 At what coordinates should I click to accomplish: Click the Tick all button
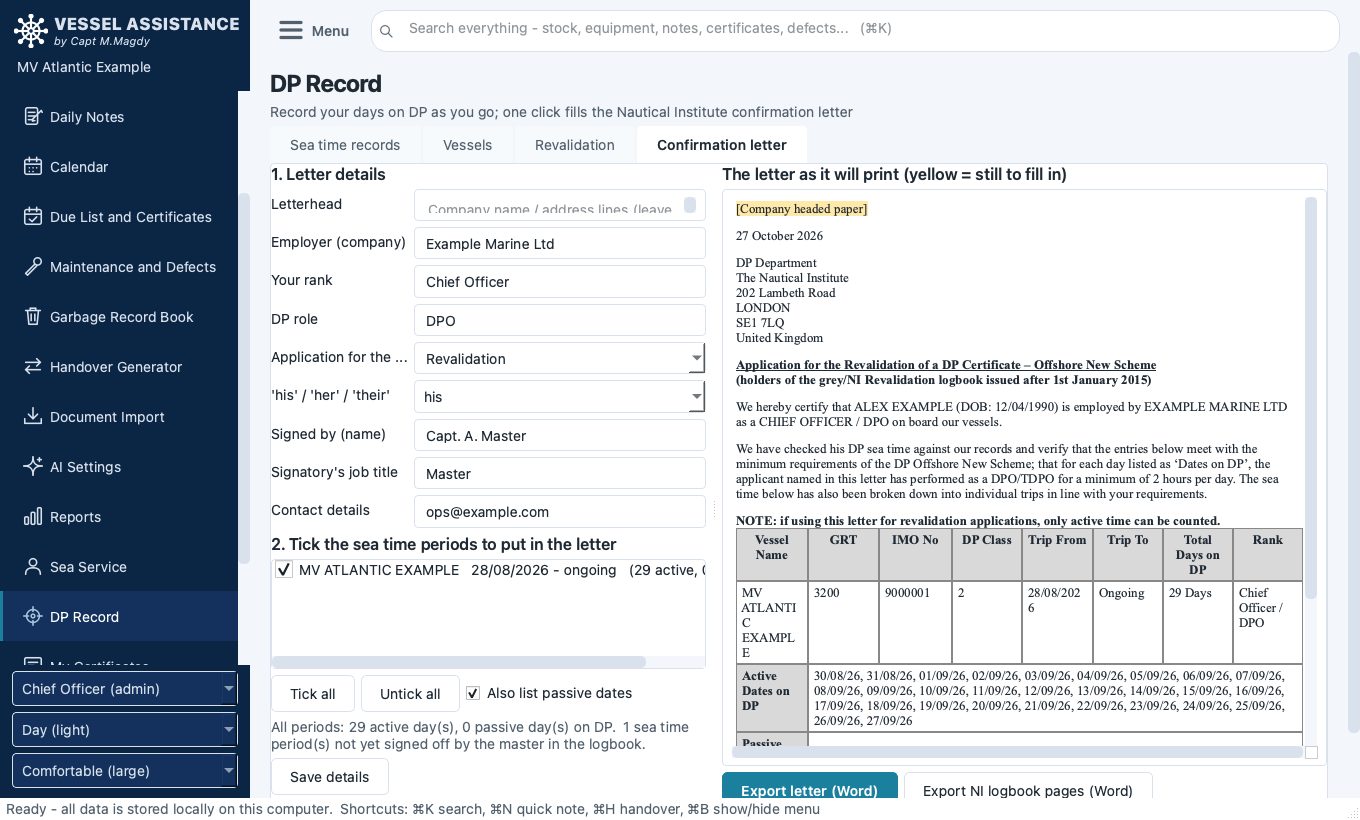coord(313,694)
